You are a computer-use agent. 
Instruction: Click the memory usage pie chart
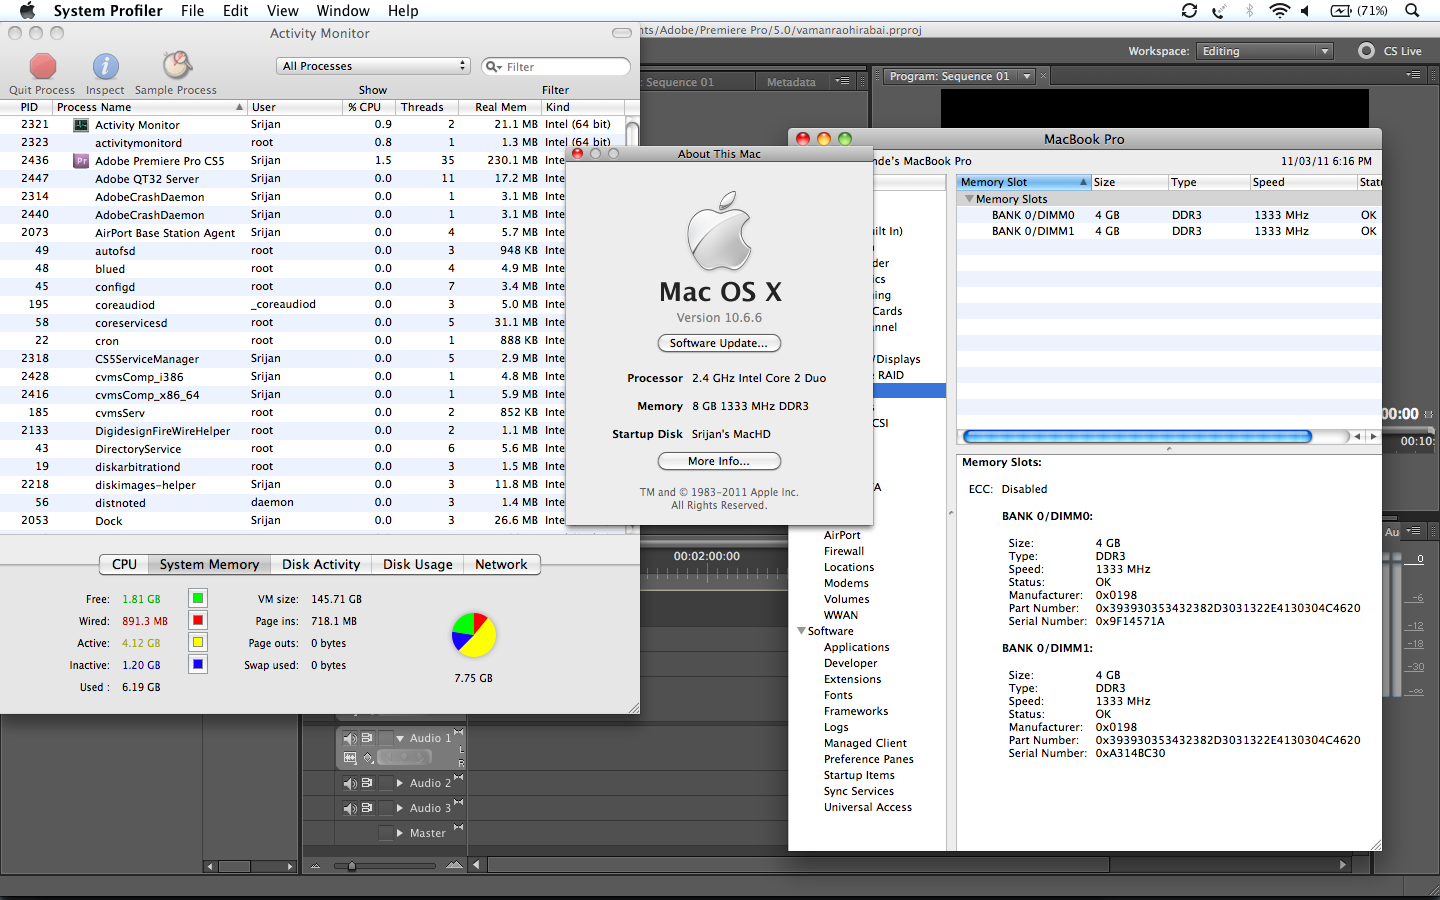(x=473, y=635)
